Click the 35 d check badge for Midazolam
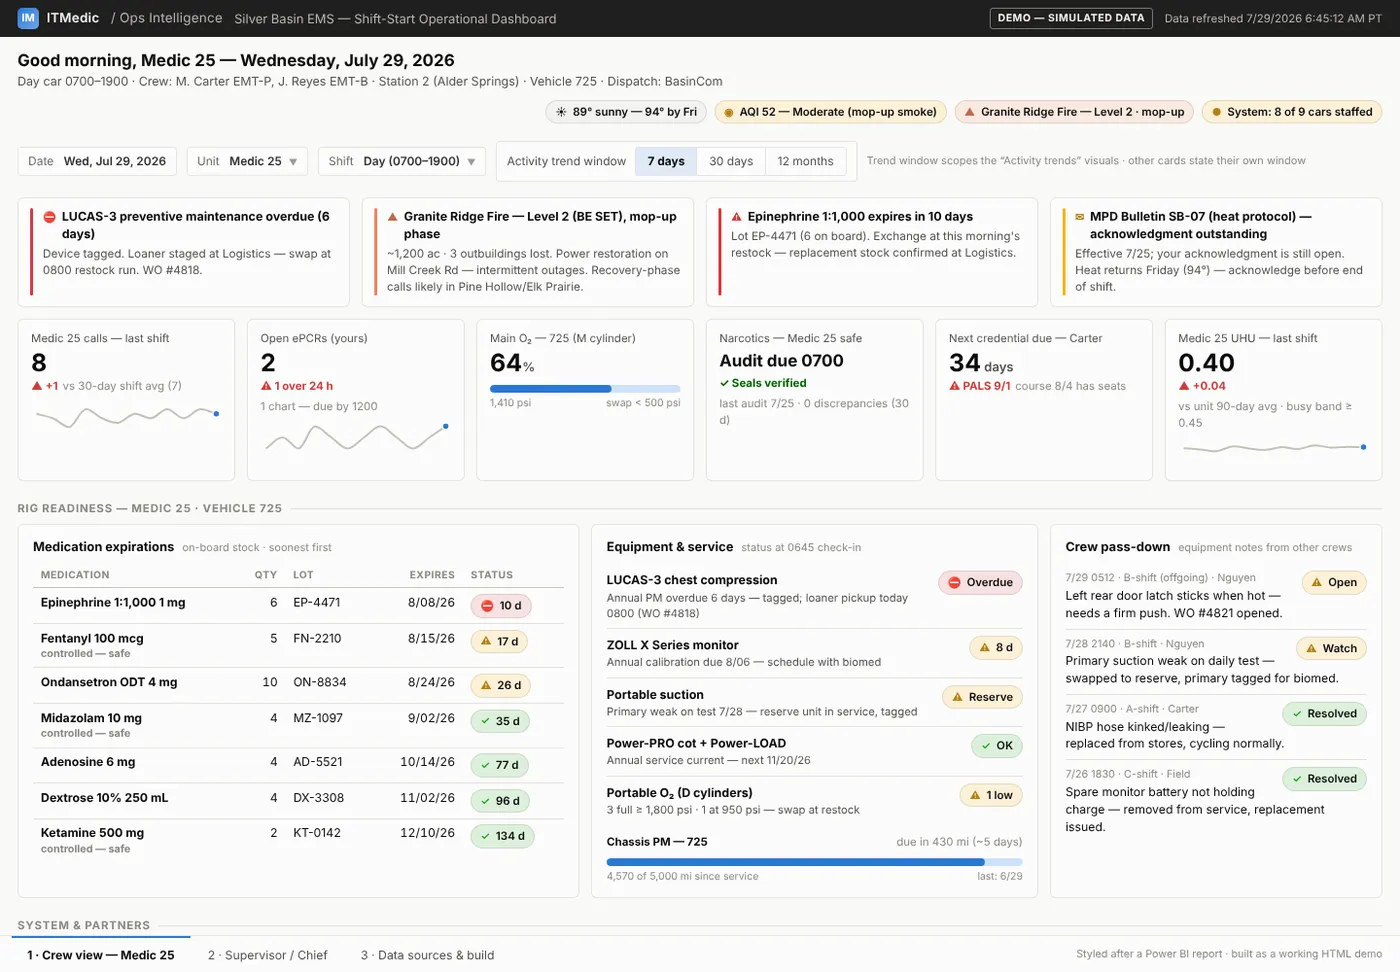Image resolution: width=1400 pixels, height=972 pixels. tap(501, 721)
